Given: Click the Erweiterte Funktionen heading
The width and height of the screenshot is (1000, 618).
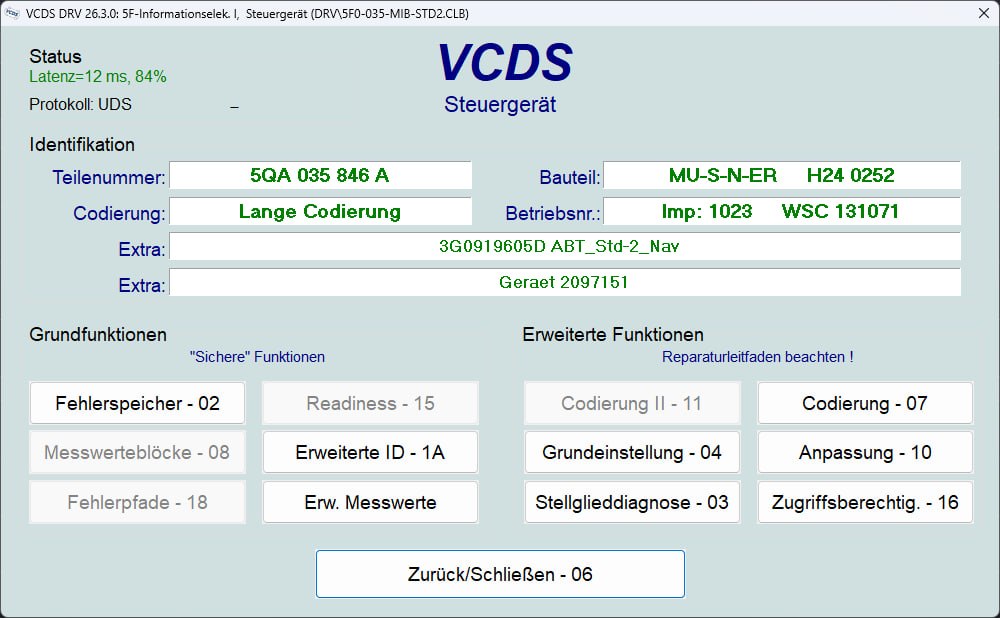Looking at the screenshot, I should click(613, 335).
